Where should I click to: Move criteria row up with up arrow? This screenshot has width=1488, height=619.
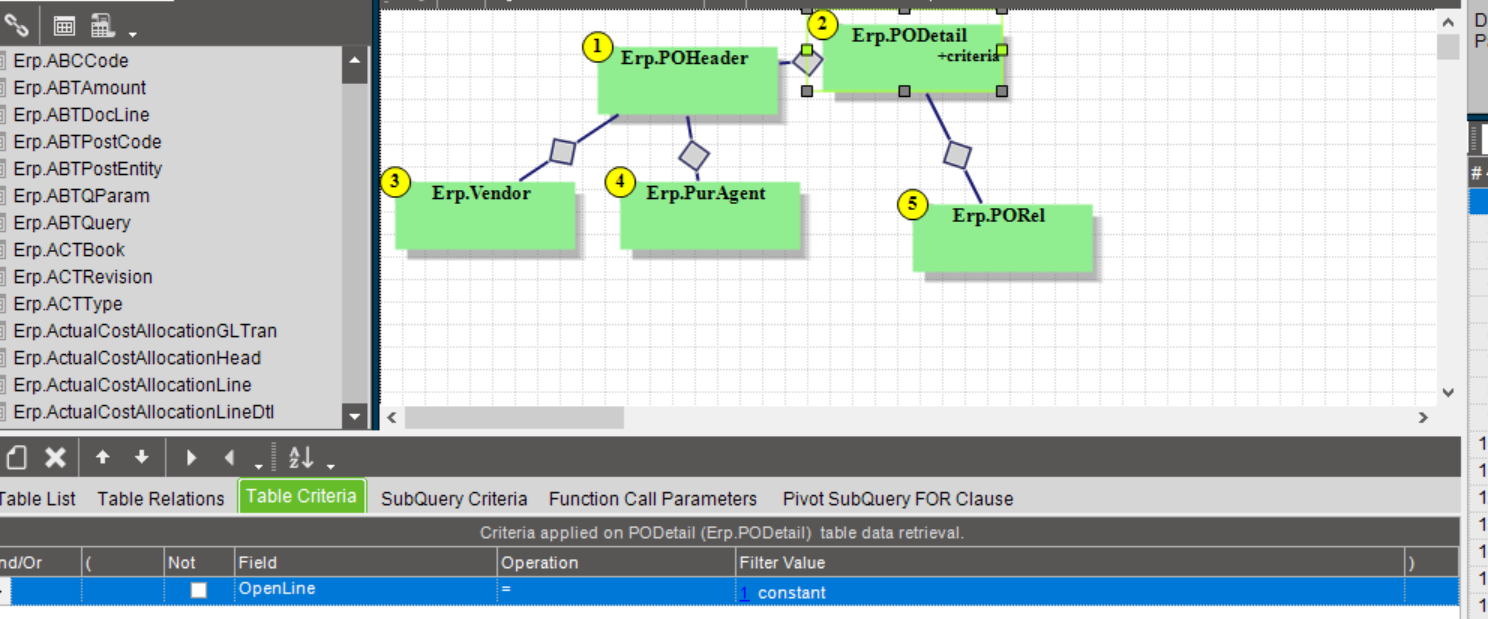pyautogui.click(x=102, y=457)
